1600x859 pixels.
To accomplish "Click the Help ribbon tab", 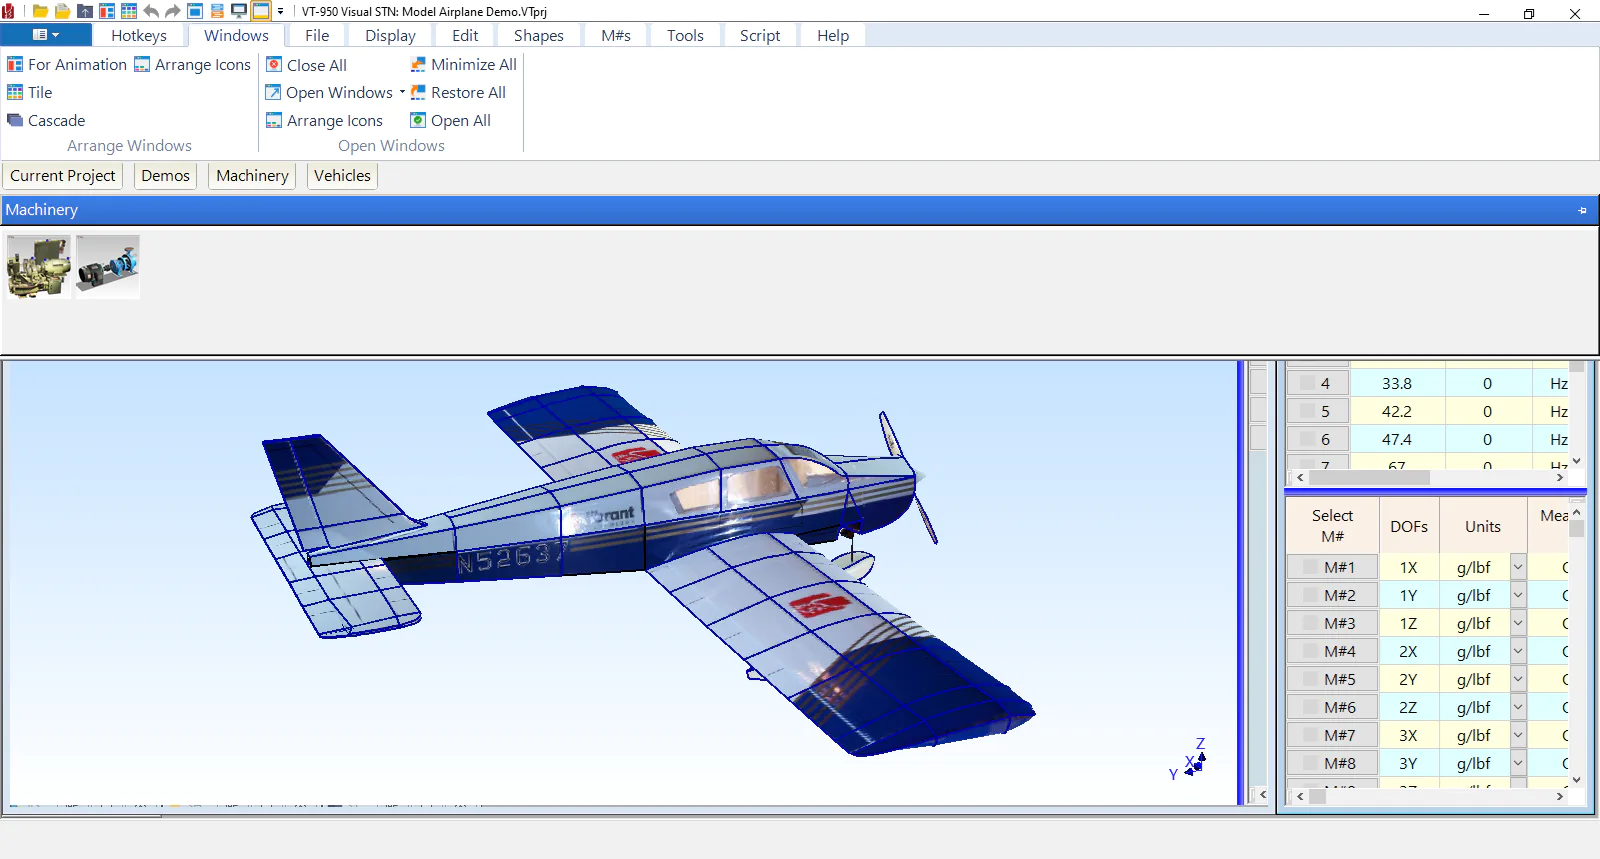I will (833, 35).
